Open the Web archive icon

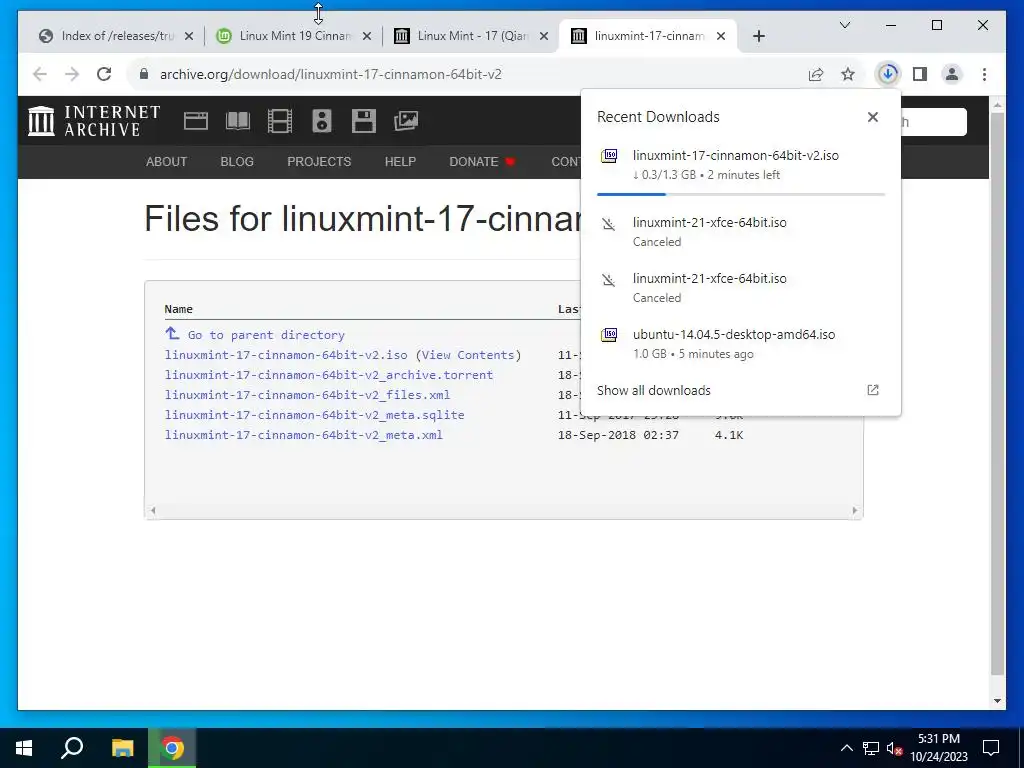(196, 121)
